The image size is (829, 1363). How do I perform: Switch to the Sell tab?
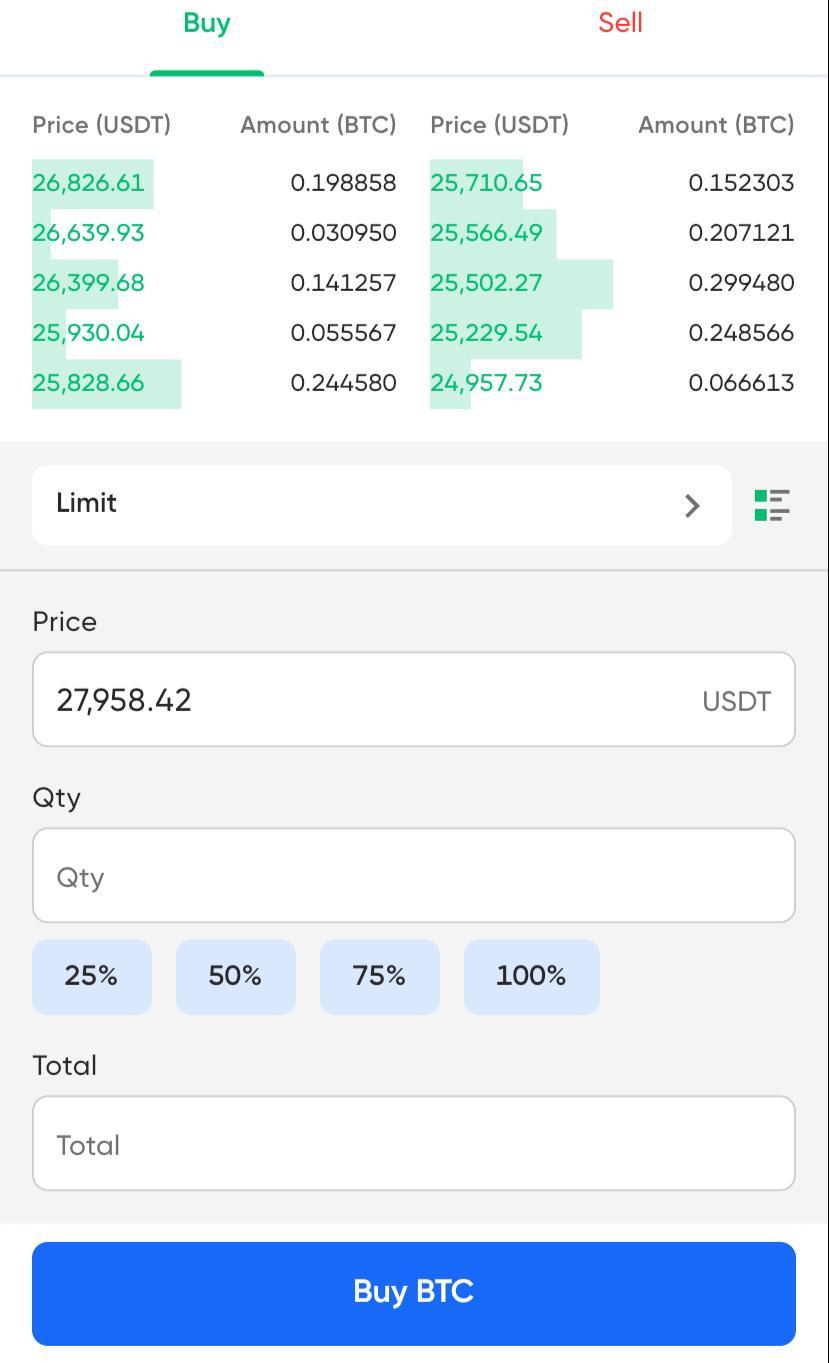tap(620, 24)
